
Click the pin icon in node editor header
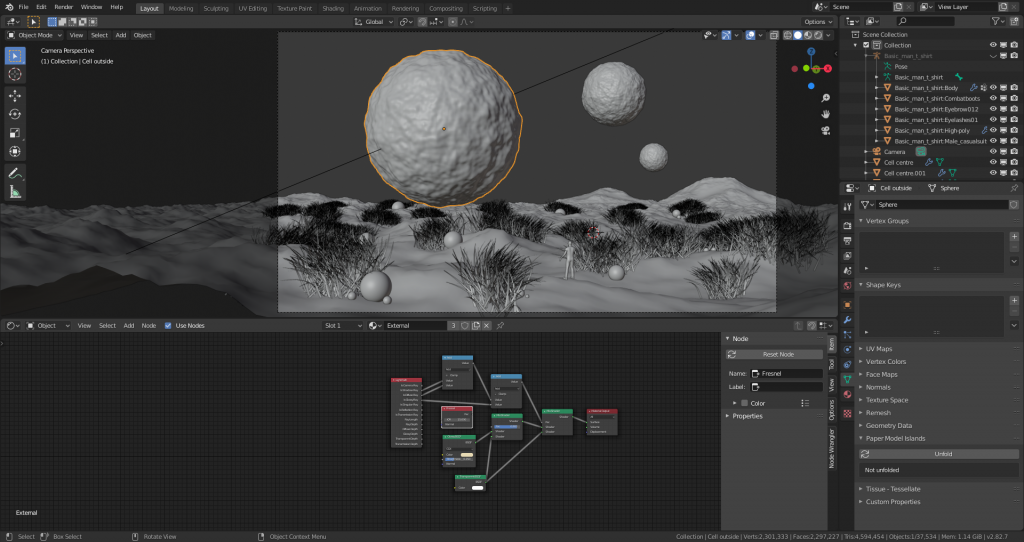click(x=501, y=325)
